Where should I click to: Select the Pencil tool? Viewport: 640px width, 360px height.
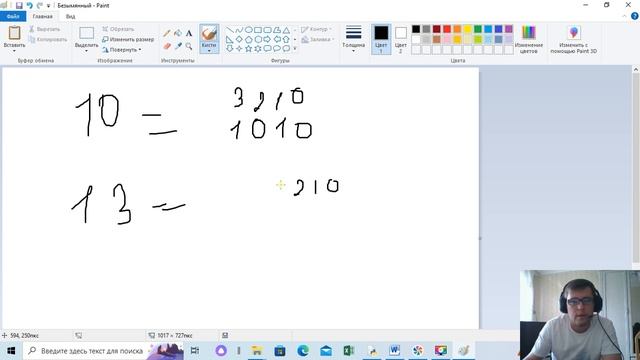tap(167, 33)
